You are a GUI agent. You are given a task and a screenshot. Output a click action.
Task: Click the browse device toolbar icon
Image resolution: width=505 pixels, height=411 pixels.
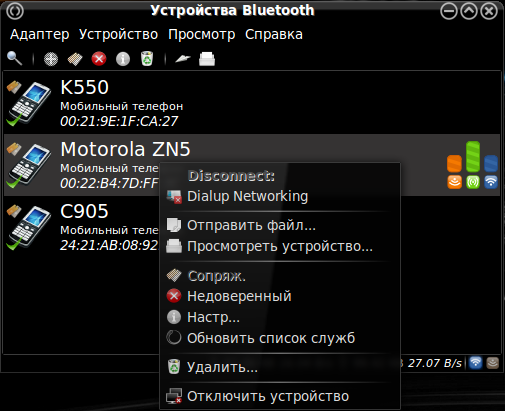(x=207, y=59)
